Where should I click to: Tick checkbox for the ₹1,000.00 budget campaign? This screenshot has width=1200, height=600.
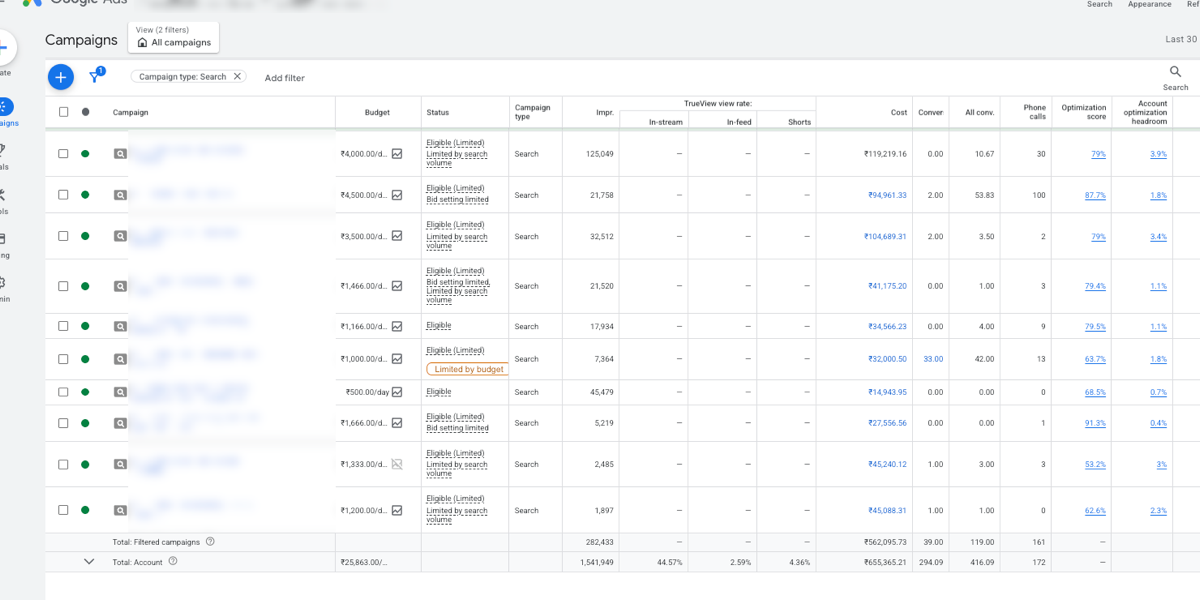[x=63, y=359]
